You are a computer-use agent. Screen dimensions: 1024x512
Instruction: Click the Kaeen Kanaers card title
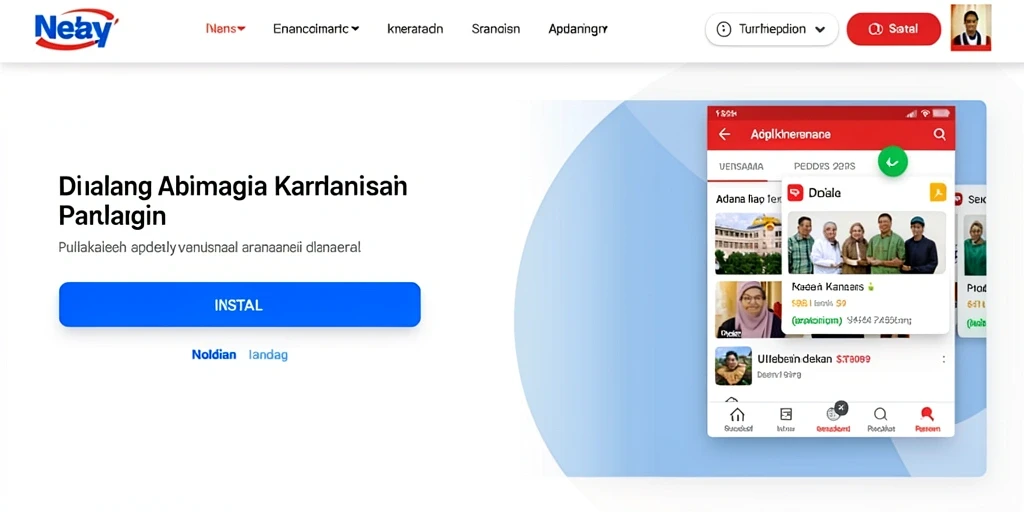point(827,287)
